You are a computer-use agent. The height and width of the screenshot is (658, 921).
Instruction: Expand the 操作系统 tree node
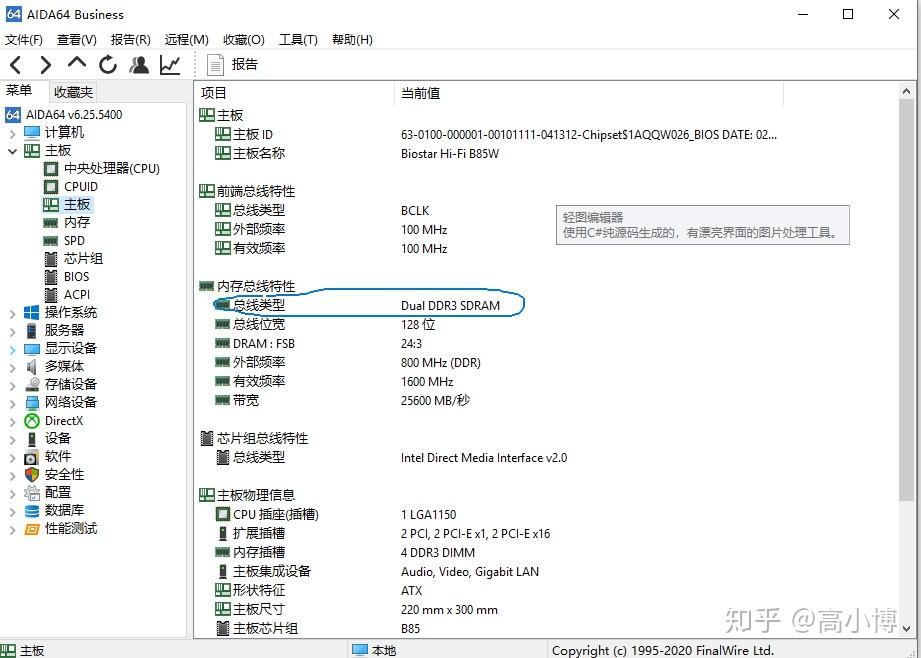click(x=12, y=314)
